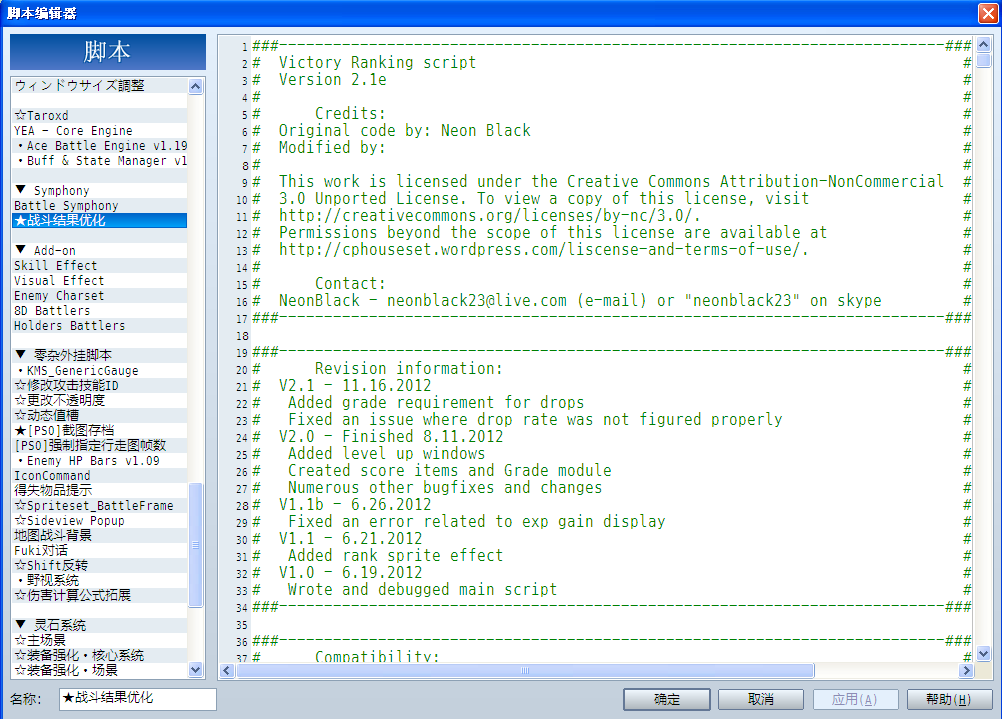Close the script editor window
Screen dimensions: 1002x720
988,13
